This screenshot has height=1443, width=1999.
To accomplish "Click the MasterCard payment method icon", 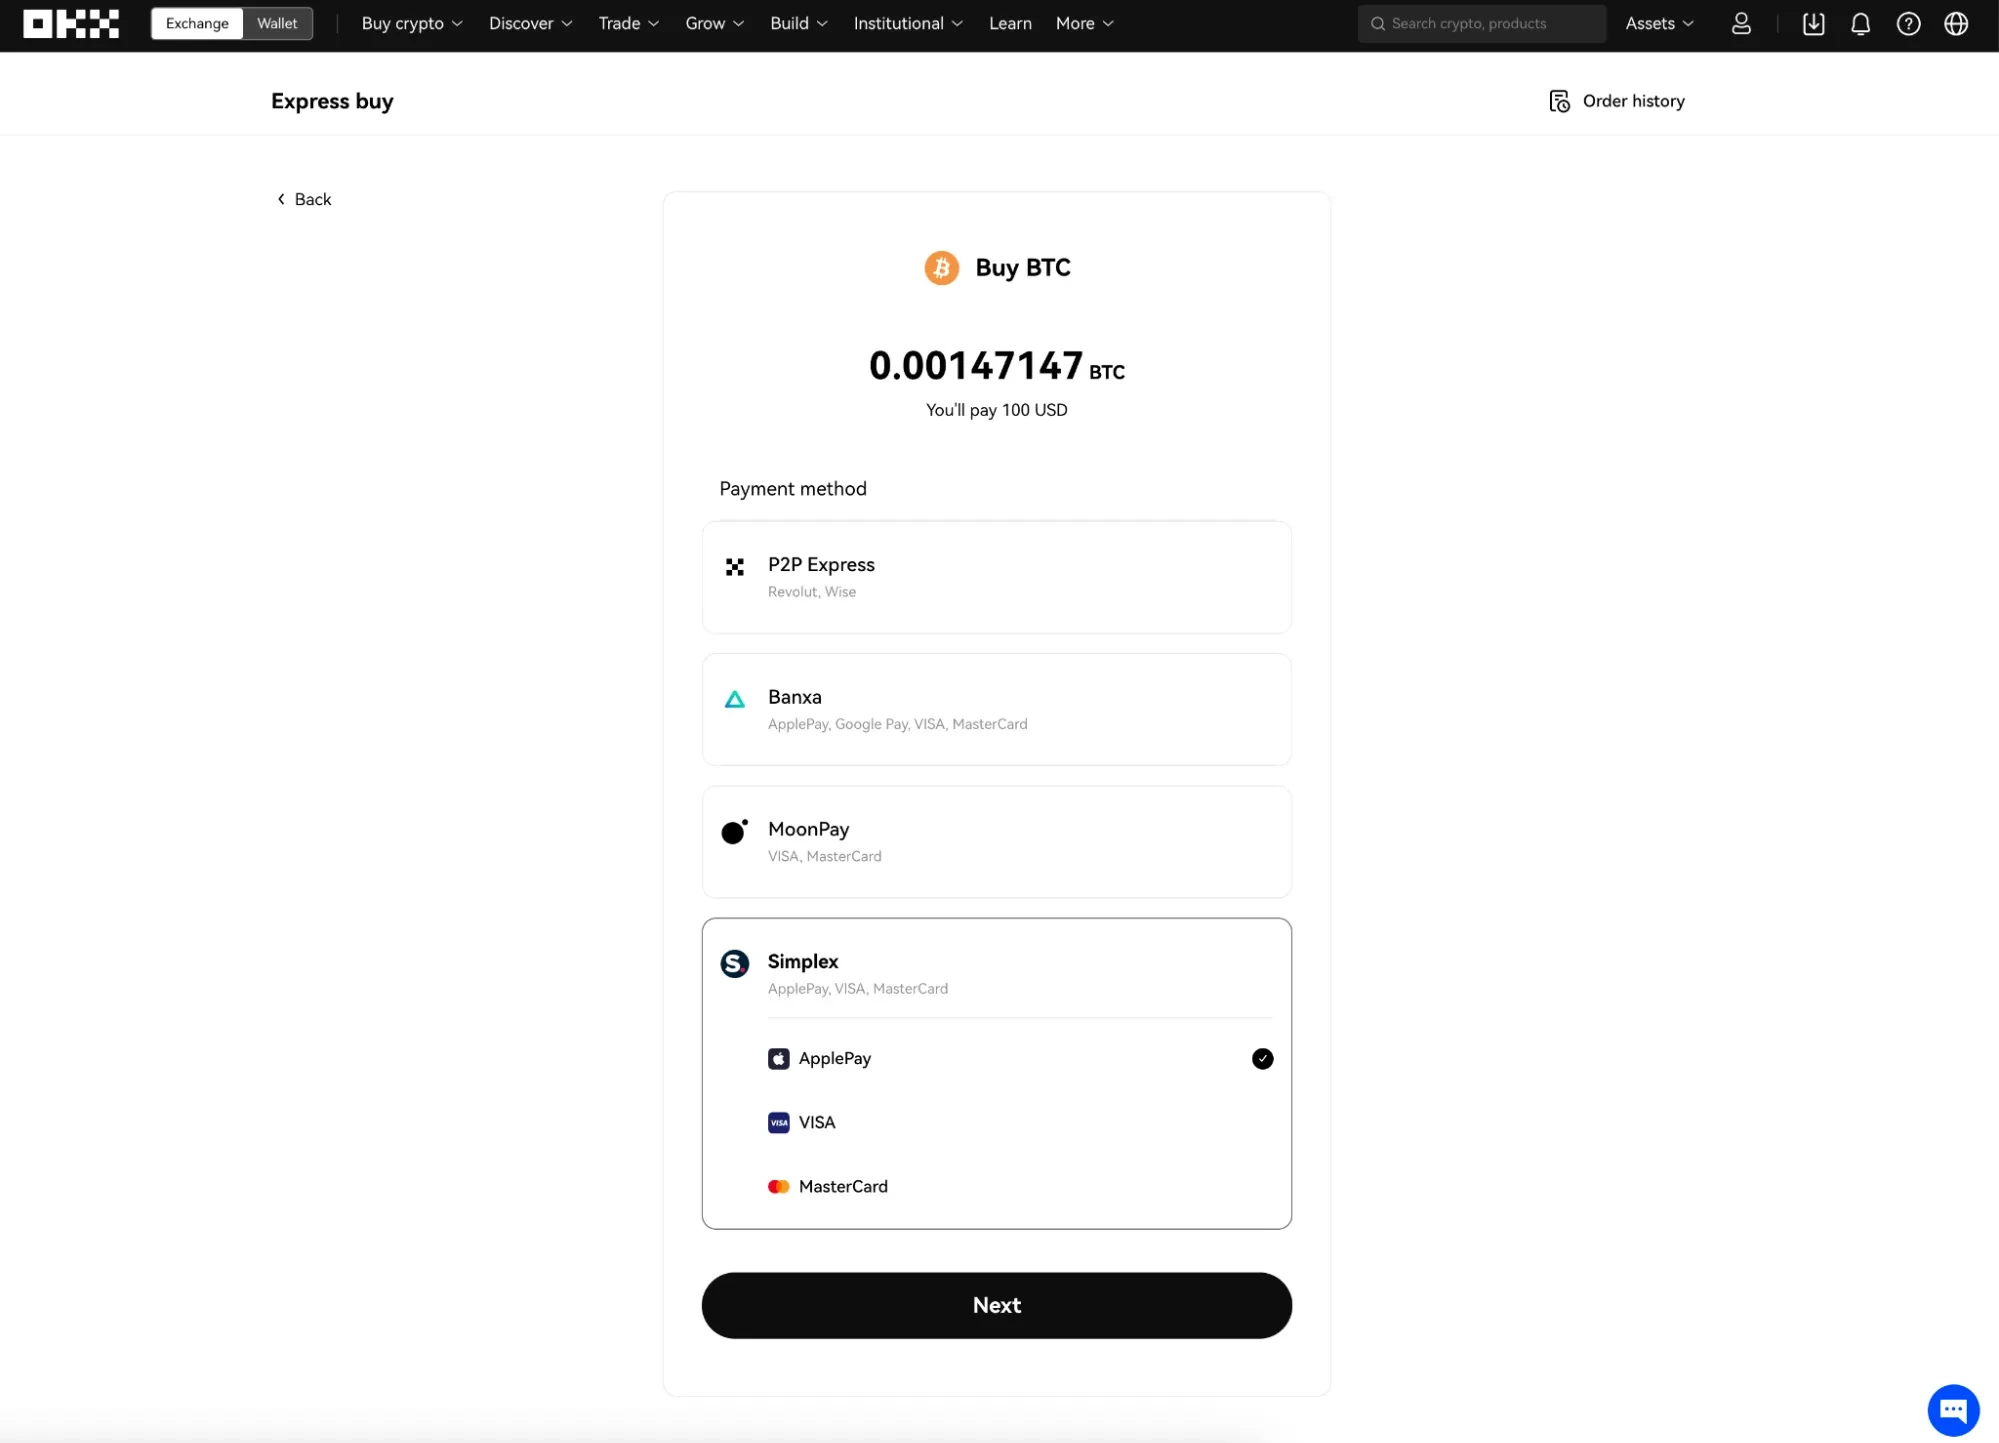I will (x=778, y=1185).
